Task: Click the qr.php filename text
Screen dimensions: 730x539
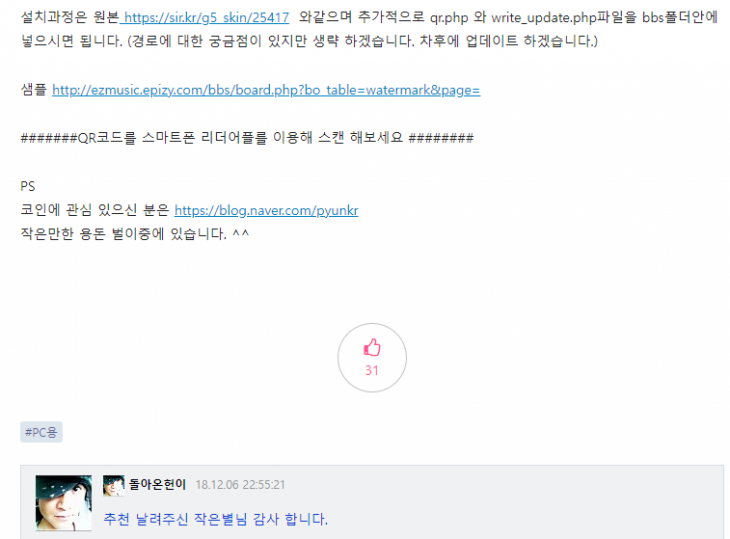Action: click(449, 18)
